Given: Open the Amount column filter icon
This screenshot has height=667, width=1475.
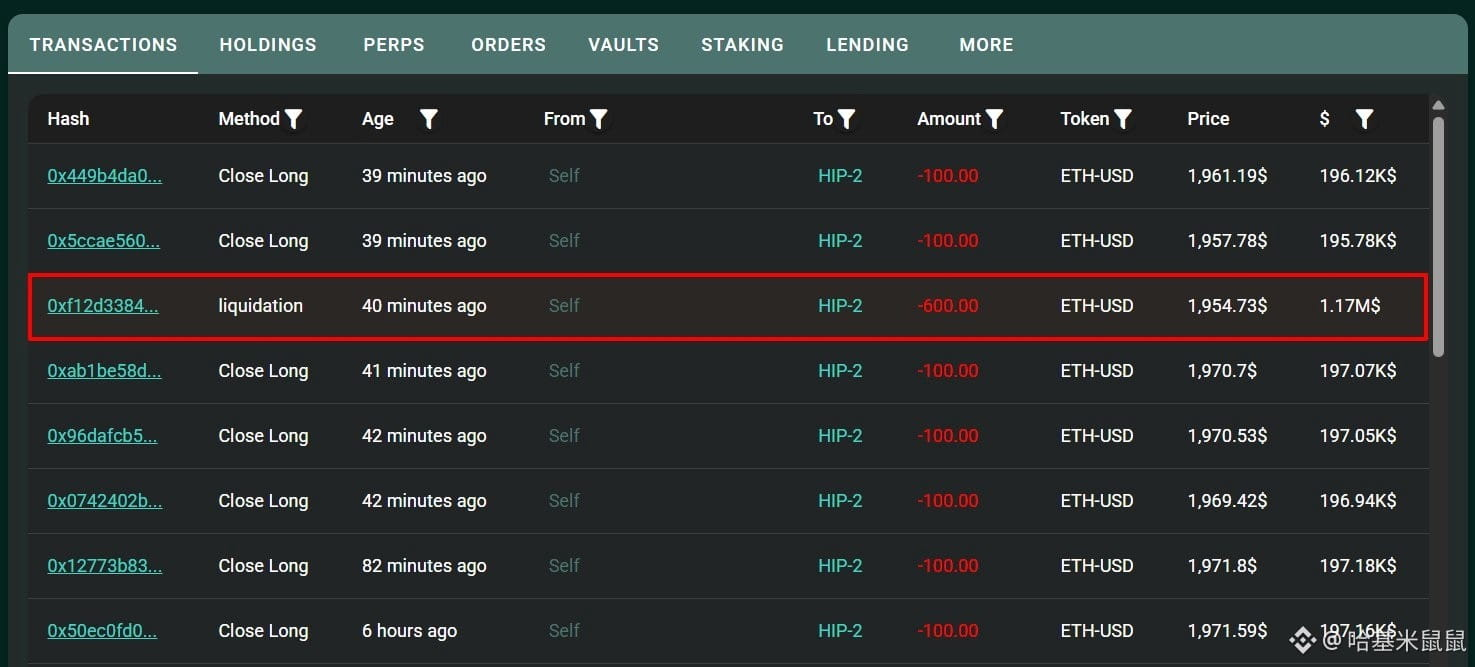Looking at the screenshot, I should point(994,119).
